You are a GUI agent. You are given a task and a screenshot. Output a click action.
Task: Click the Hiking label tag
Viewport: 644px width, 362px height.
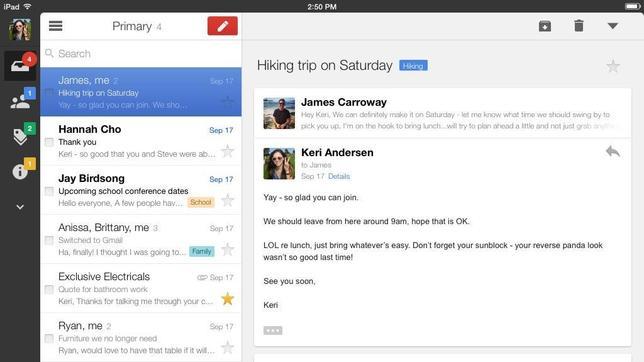[413, 66]
